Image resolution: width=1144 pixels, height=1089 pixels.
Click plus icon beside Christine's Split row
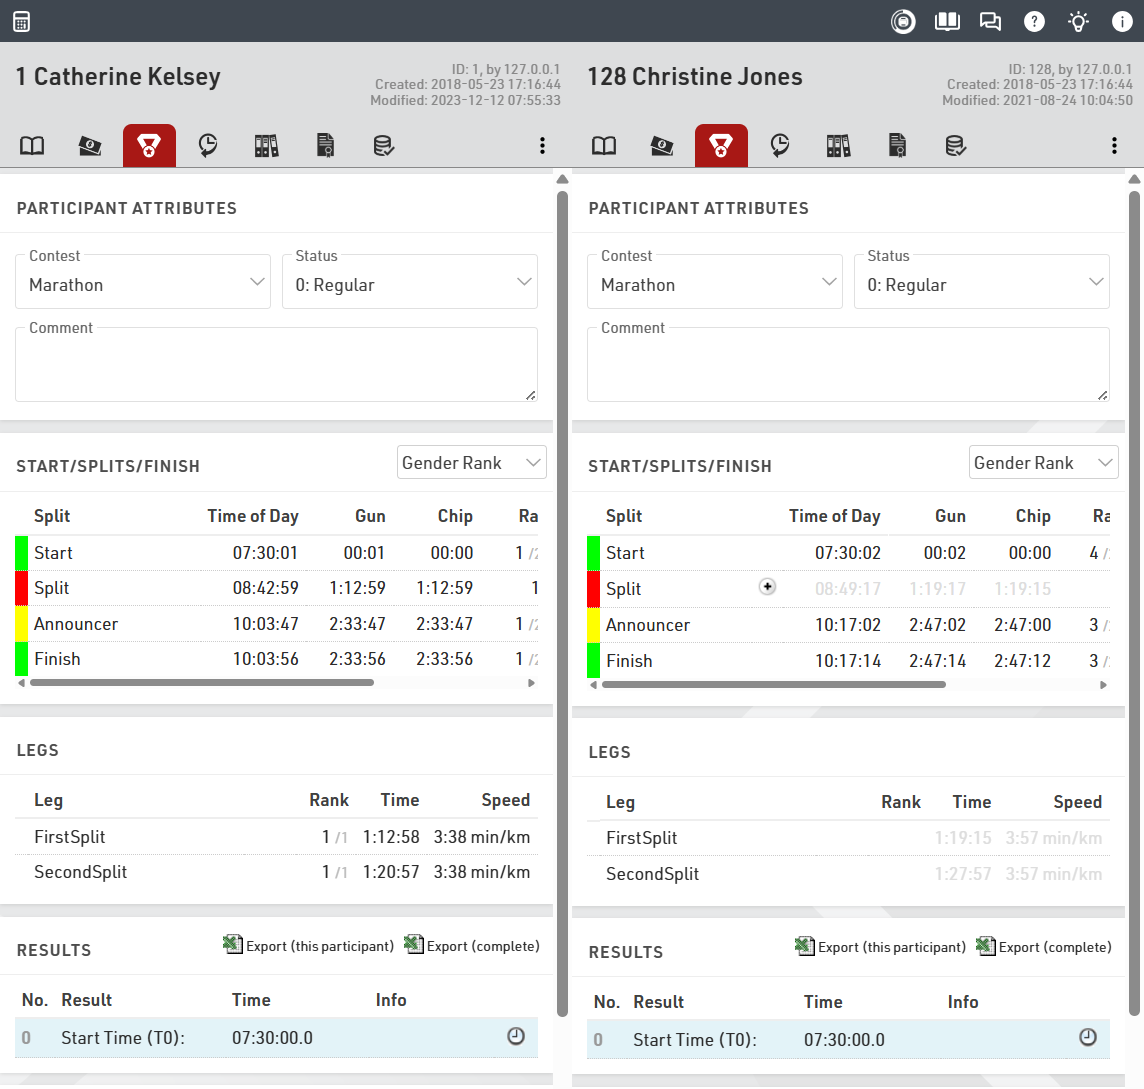pyautogui.click(x=767, y=587)
